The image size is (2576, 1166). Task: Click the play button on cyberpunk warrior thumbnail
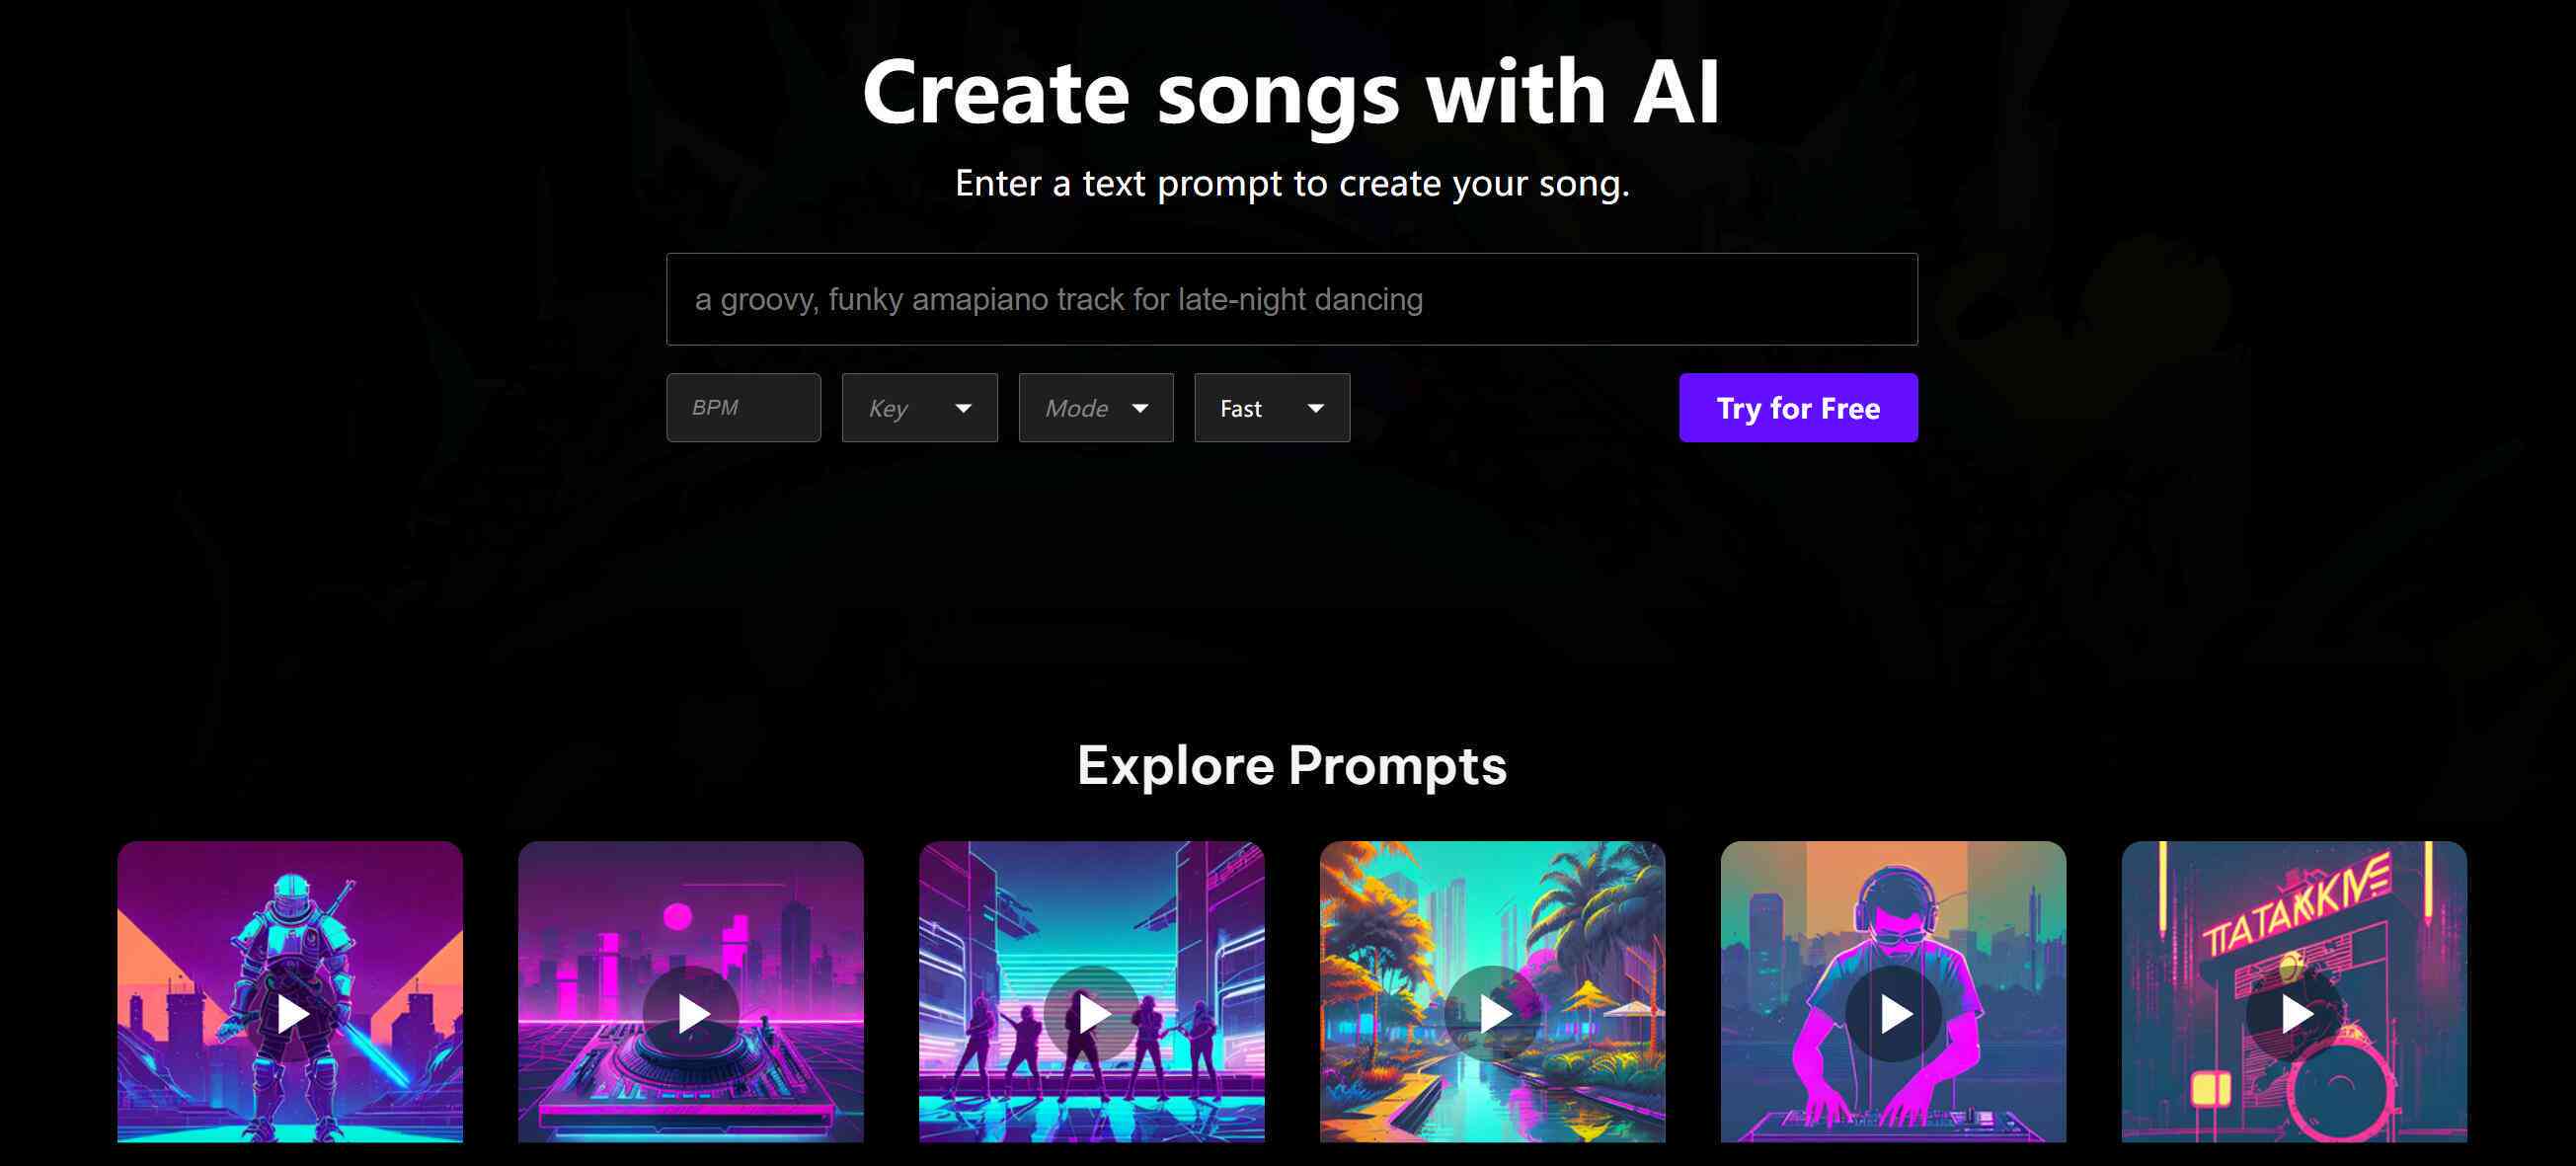coord(291,1013)
